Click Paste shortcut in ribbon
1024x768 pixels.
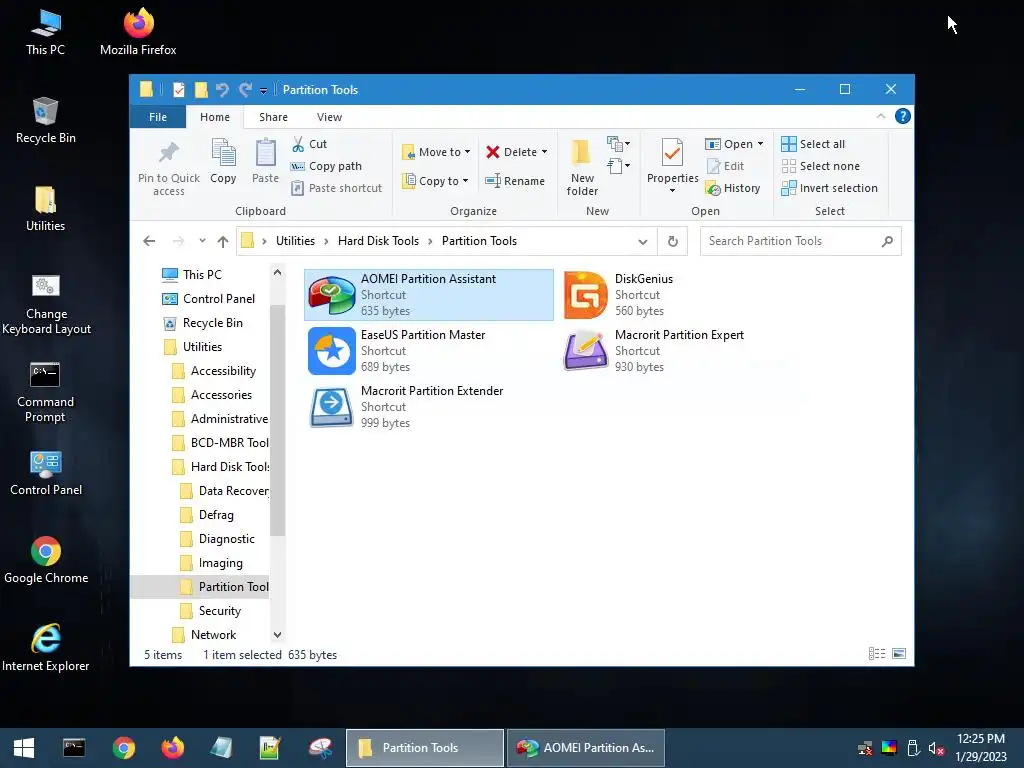point(337,188)
